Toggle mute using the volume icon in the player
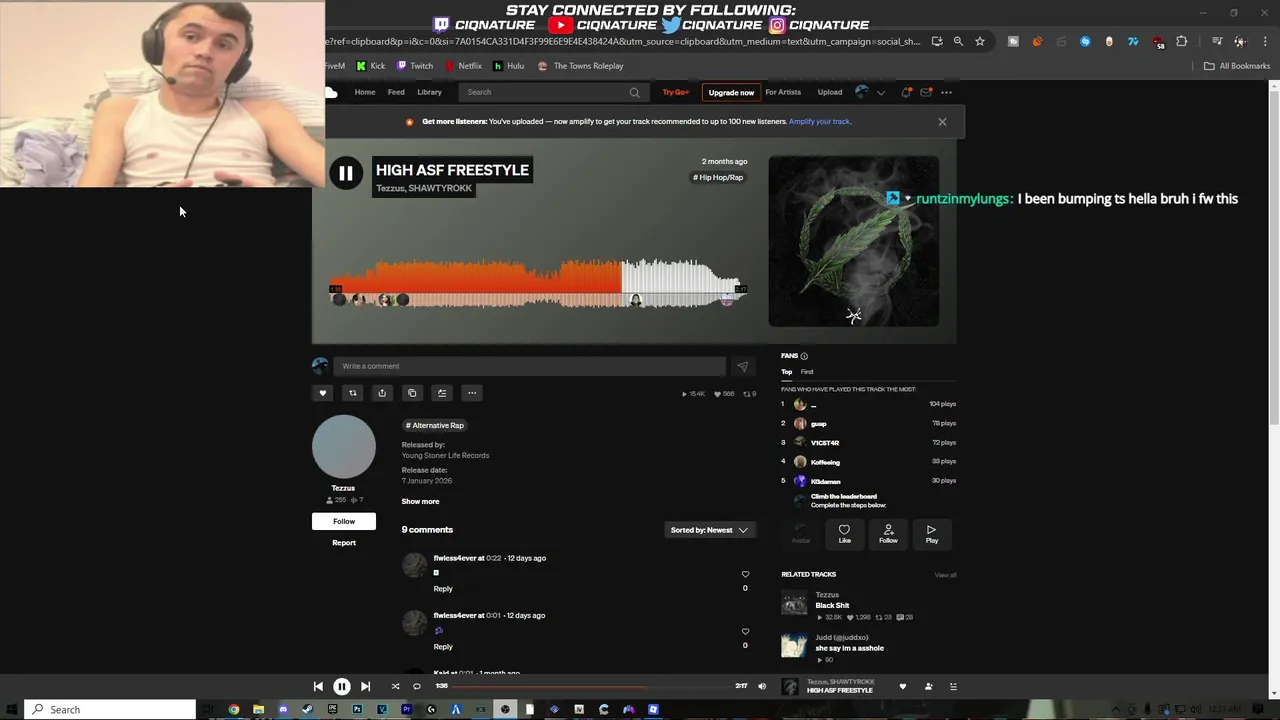This screenshot has width=1280, height=720. [x=762, y=686]
